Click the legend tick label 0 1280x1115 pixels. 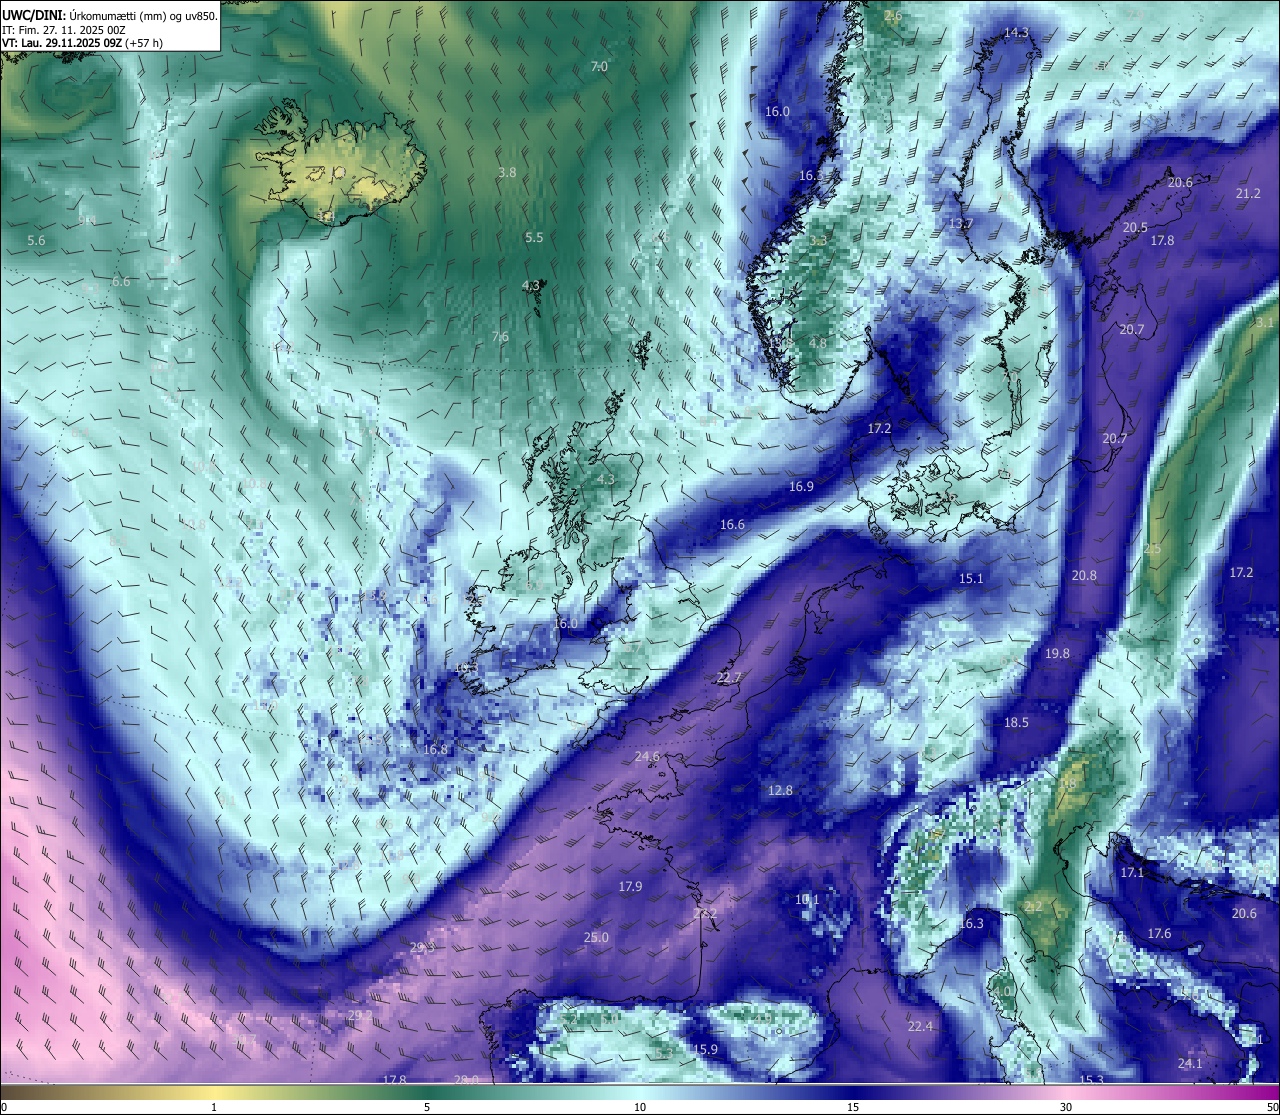(4, 1107)
